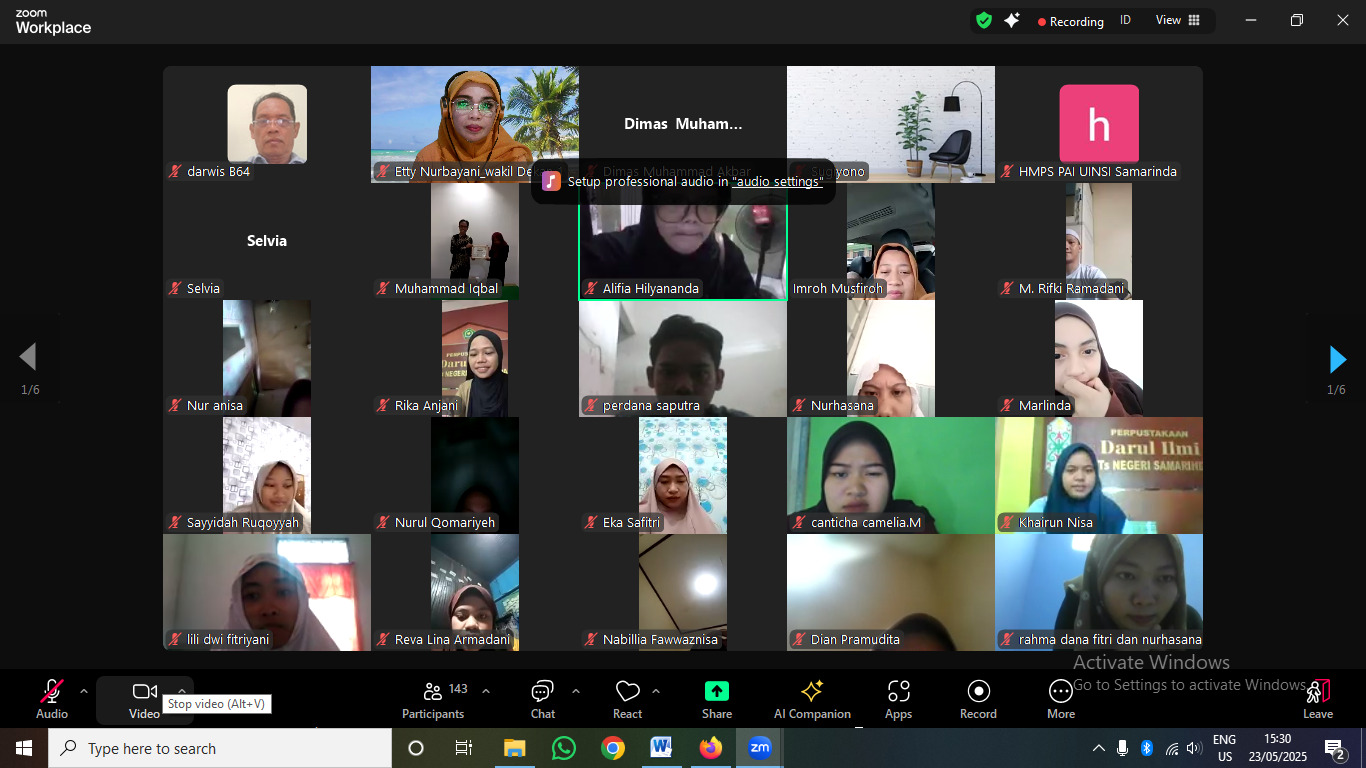This screenshot has width=1366, height=768.
Task: Click the music note icon in notification
Action: click(x=551, y=181)
